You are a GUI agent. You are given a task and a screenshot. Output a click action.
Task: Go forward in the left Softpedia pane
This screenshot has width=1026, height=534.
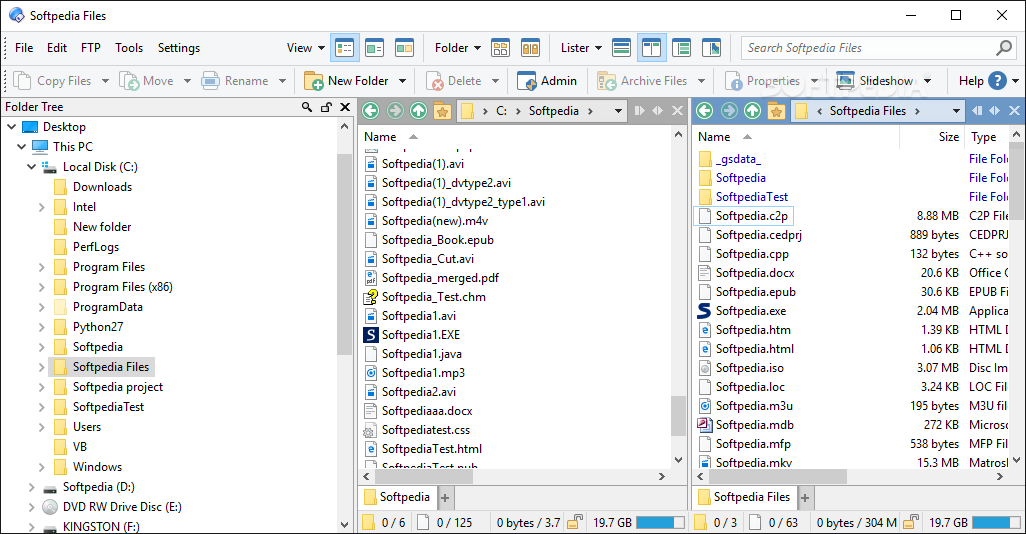tap(395, 111)
